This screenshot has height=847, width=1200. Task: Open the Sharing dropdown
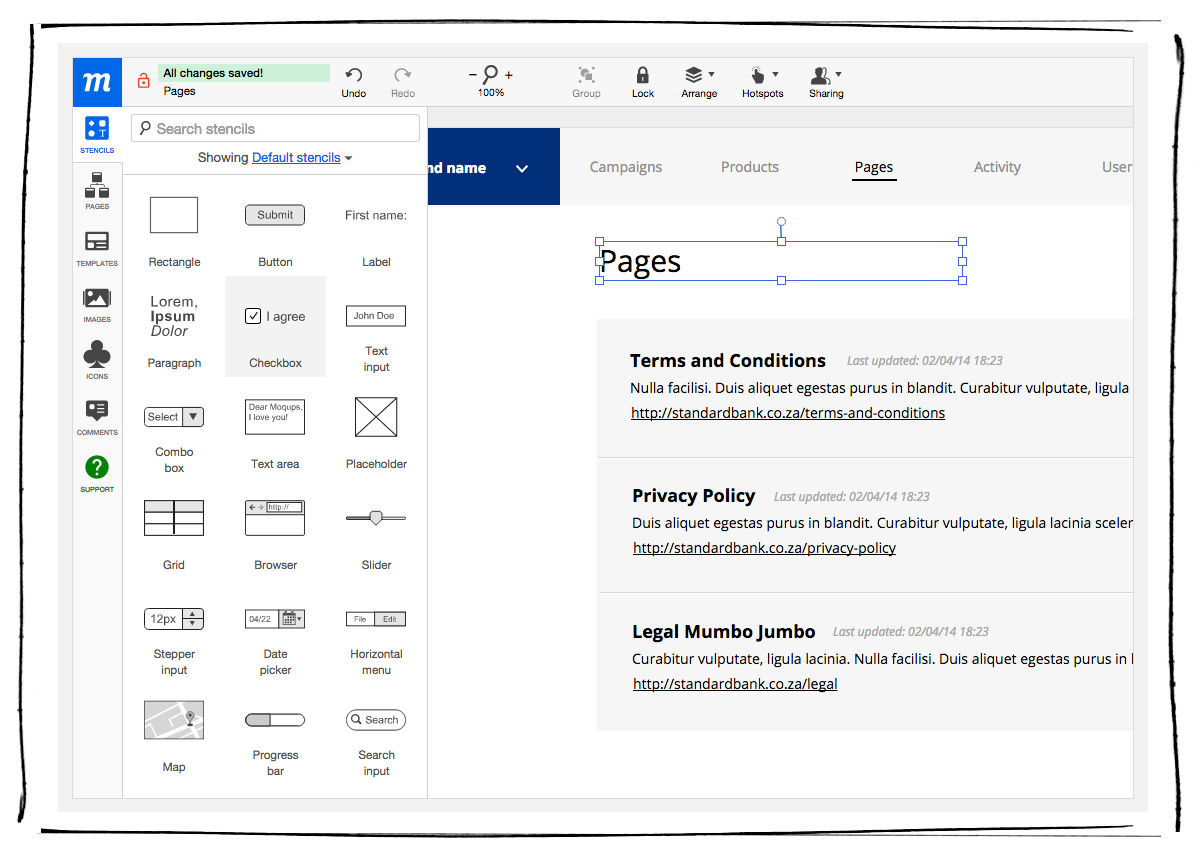click(x=826, y=82)
